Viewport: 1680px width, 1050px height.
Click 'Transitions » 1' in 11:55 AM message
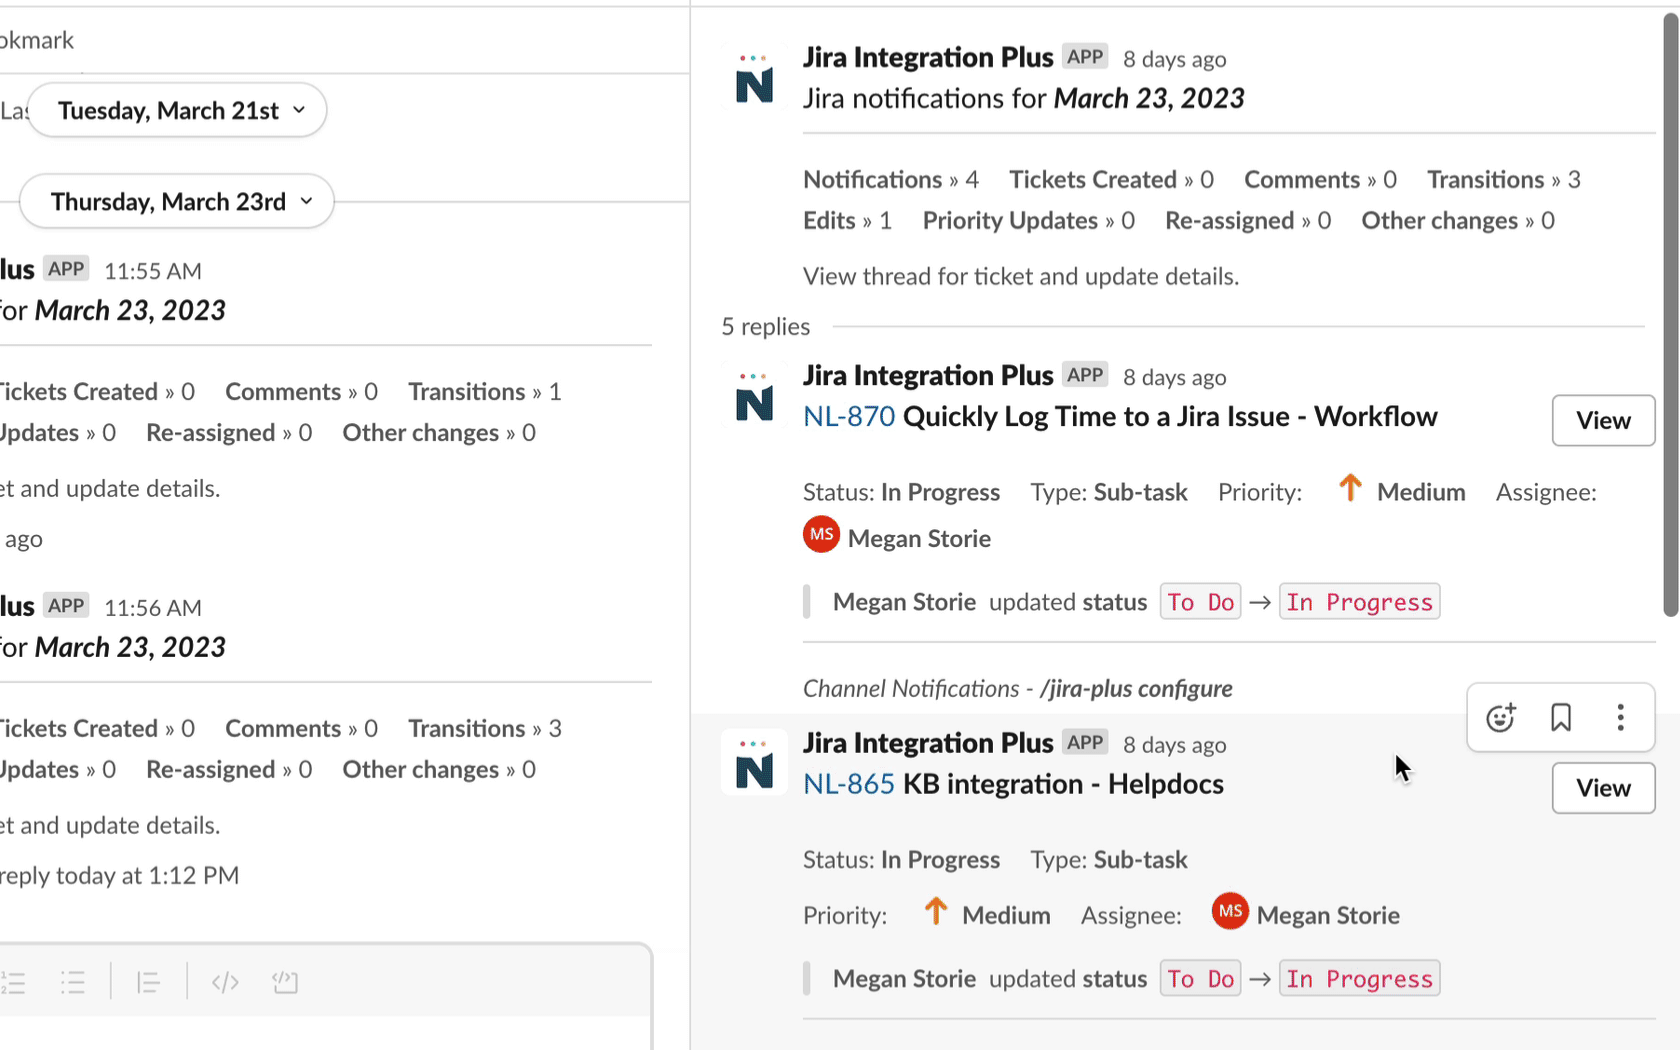485,392
